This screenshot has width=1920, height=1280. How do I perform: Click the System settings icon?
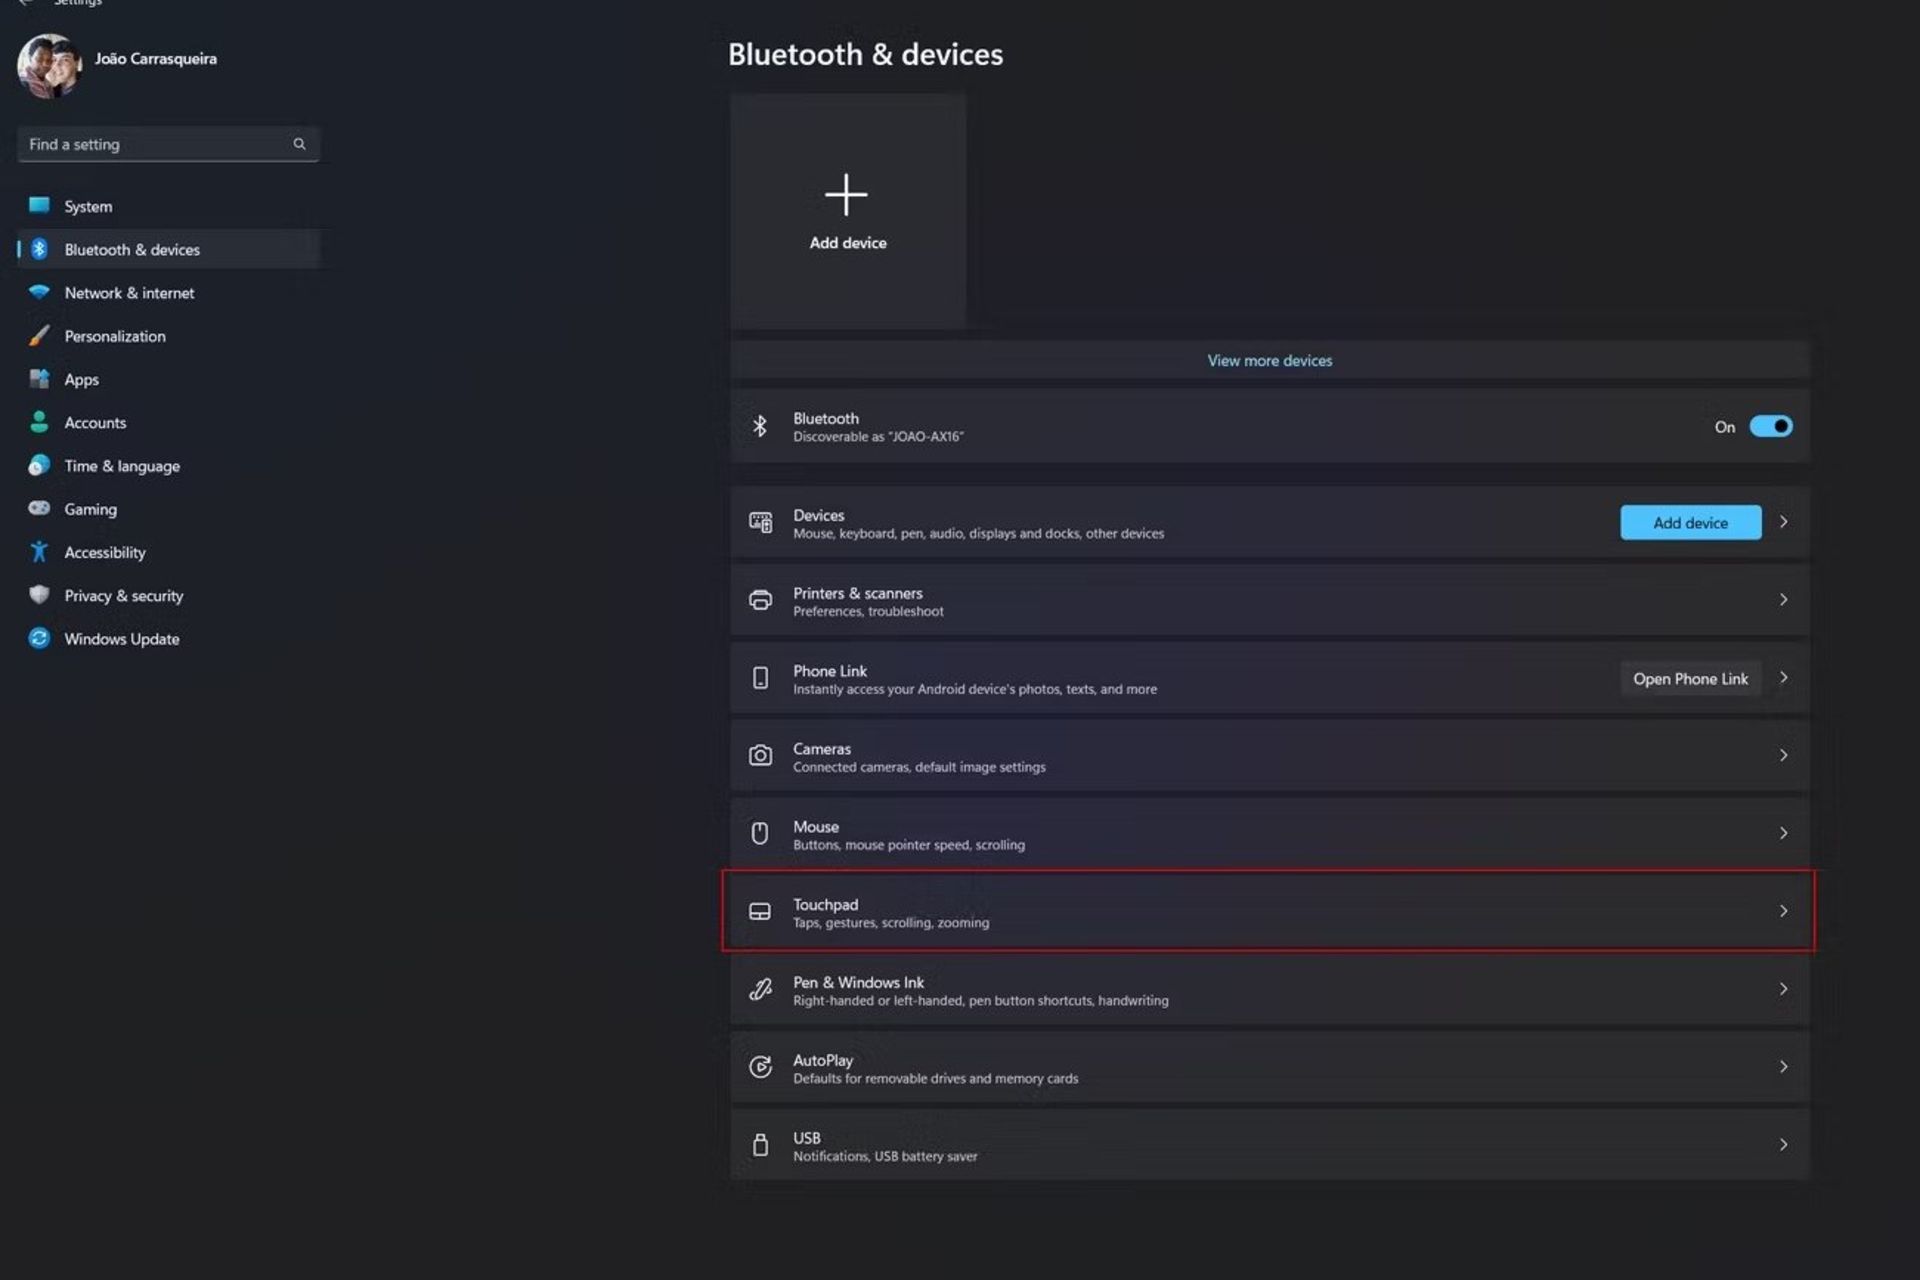39,204
